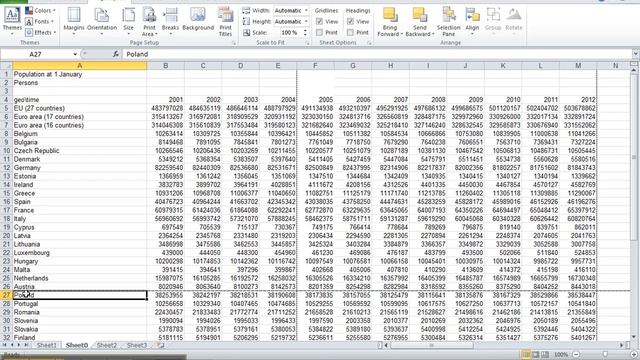Select the 2005 year header cell

coord(315,100)
